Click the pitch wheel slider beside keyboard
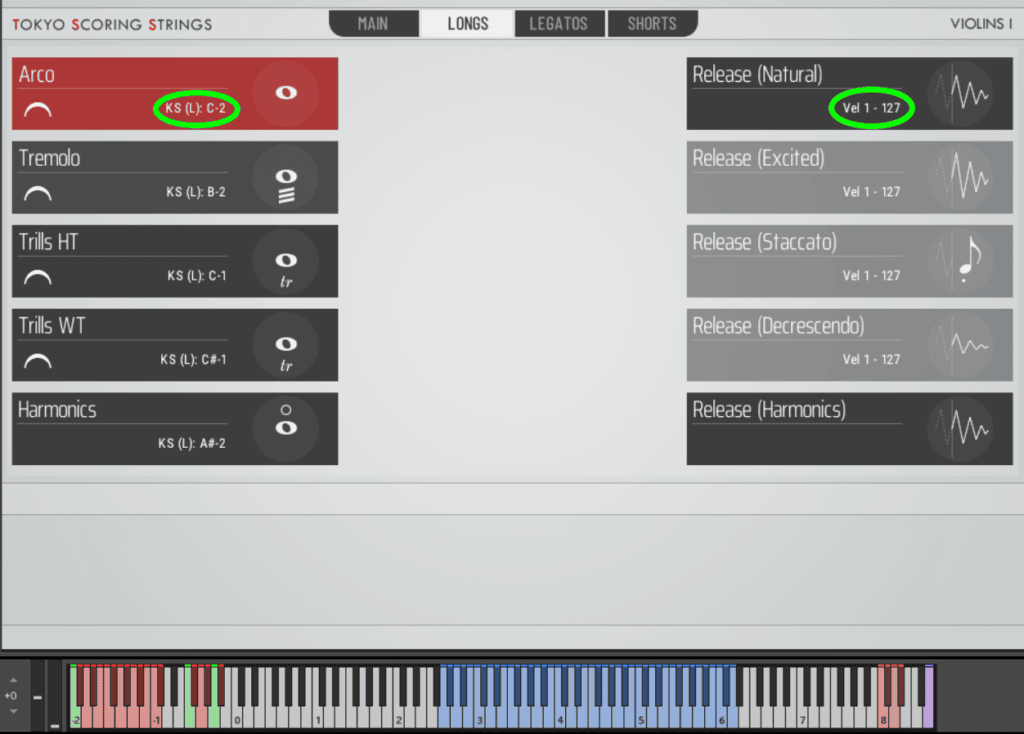The width and height of the screenshot is (1024, 734). [38, 697]
